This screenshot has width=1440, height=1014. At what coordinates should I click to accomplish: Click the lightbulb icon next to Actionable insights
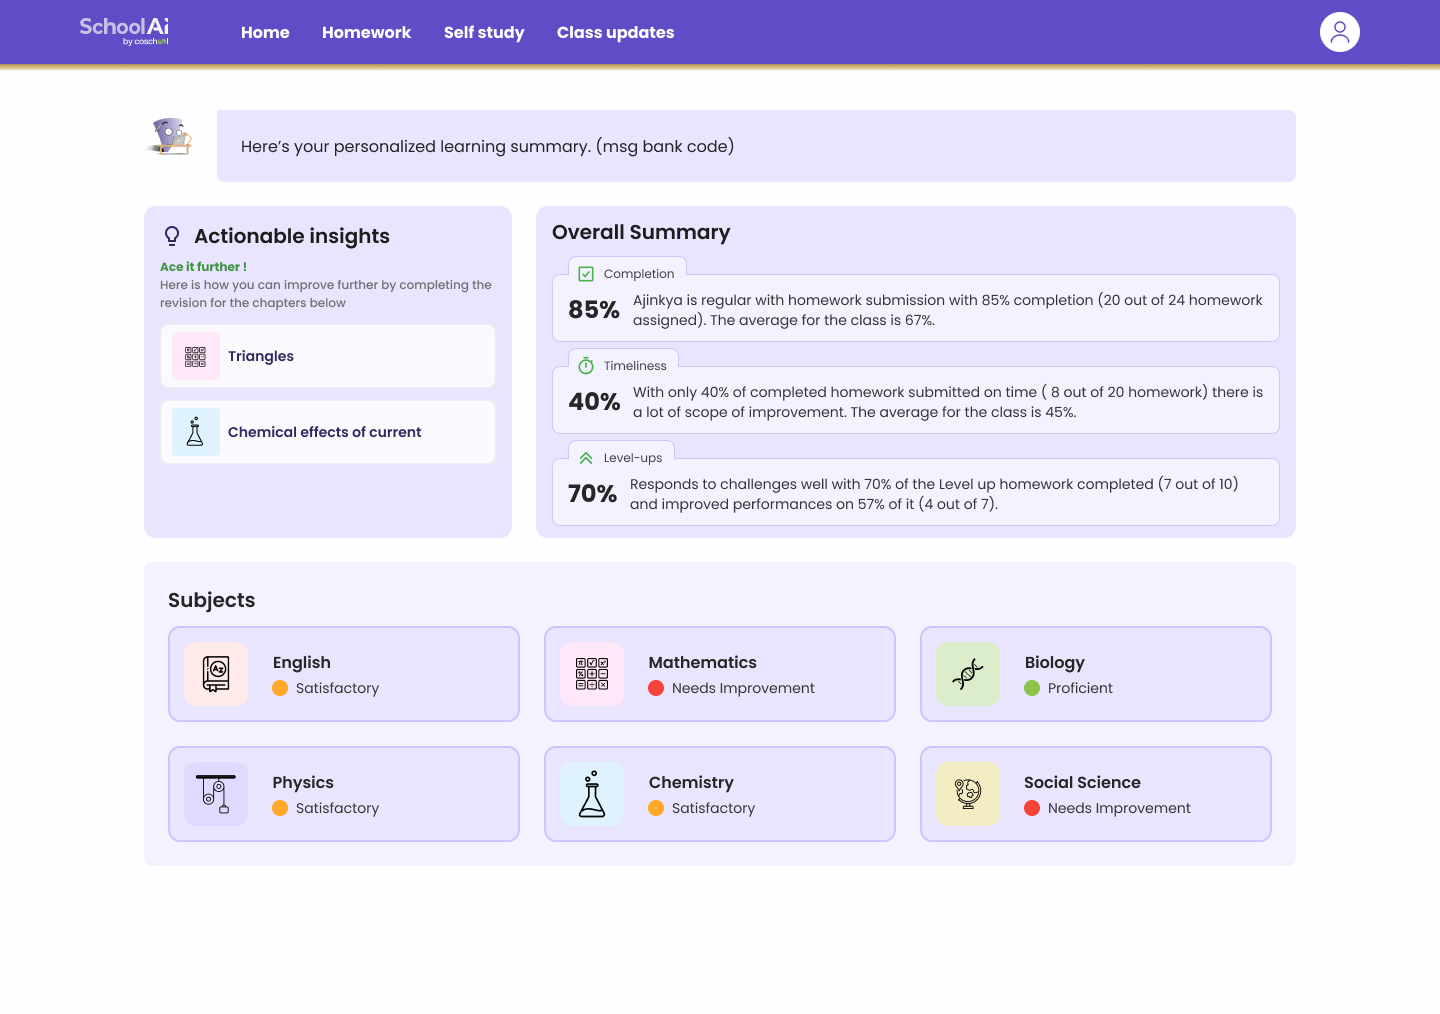click(x=172, y=236)
